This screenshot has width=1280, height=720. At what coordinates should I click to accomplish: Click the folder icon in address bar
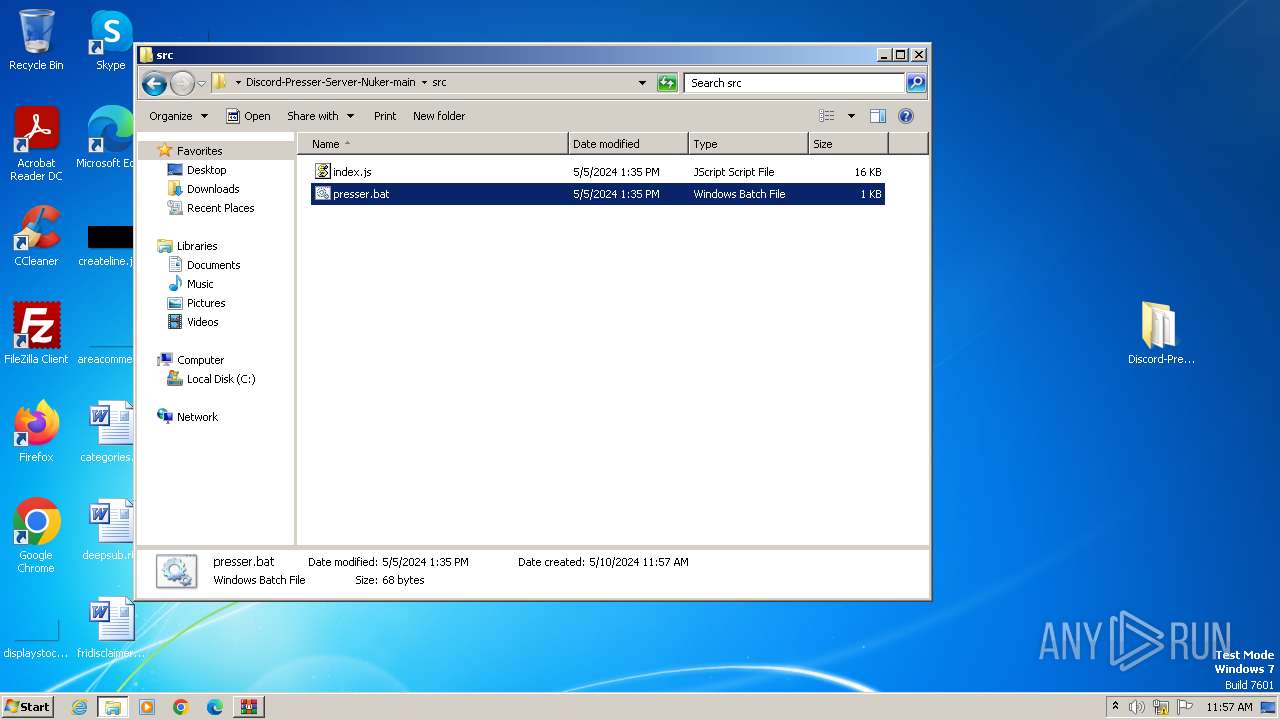tap(220, 83)
